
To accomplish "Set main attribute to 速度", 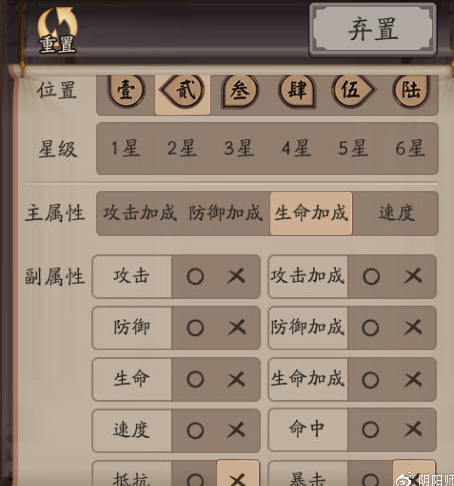I will point(397,213).
